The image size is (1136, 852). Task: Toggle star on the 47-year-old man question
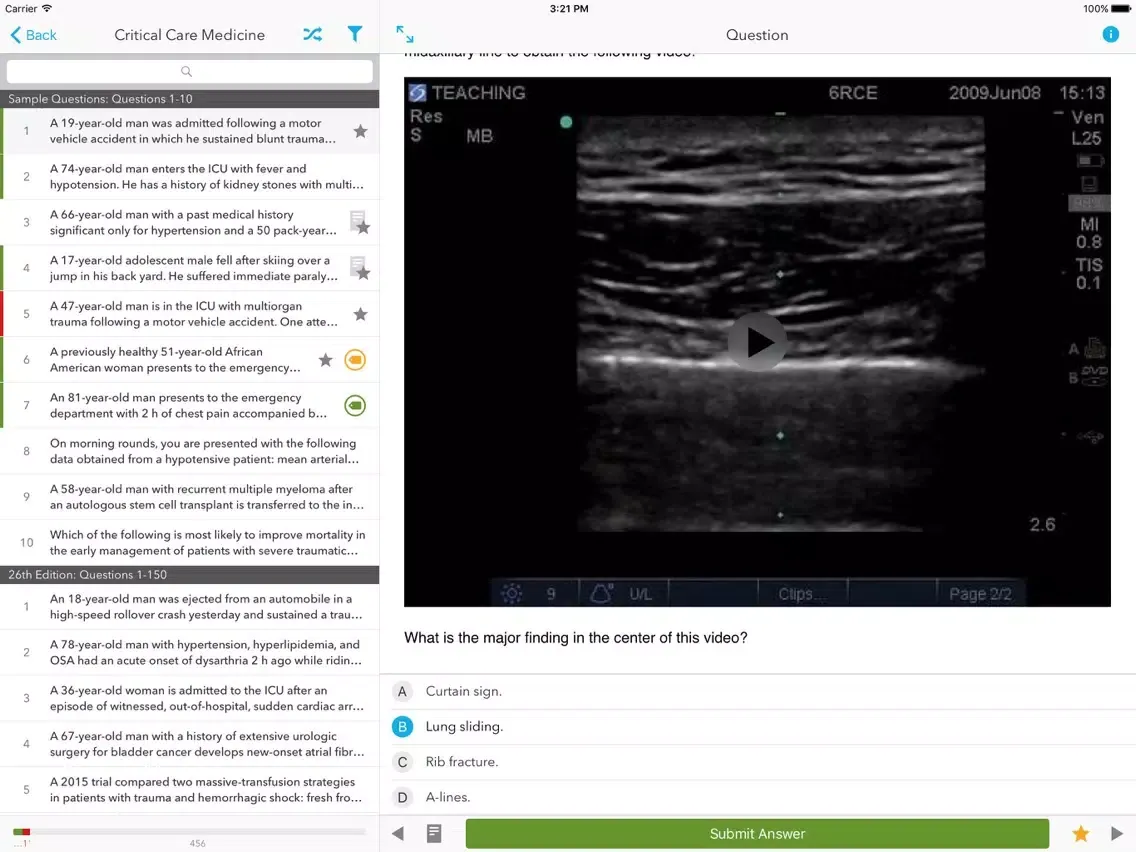pos(360,314)
